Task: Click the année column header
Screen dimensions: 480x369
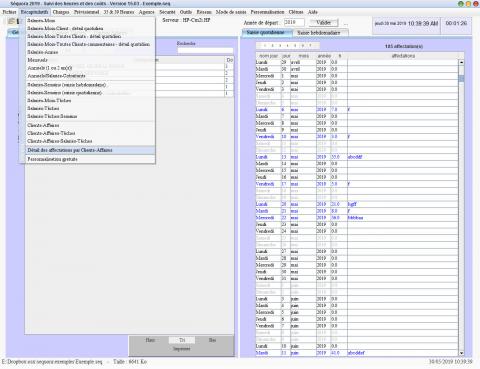Action: [324, 56]
